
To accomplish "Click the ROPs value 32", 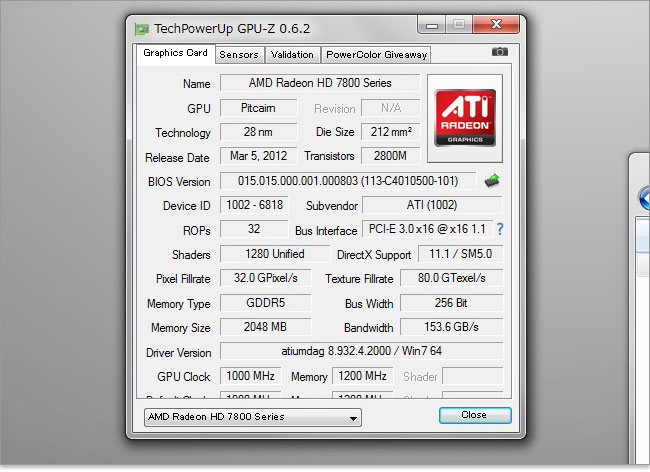I will 254,229.
